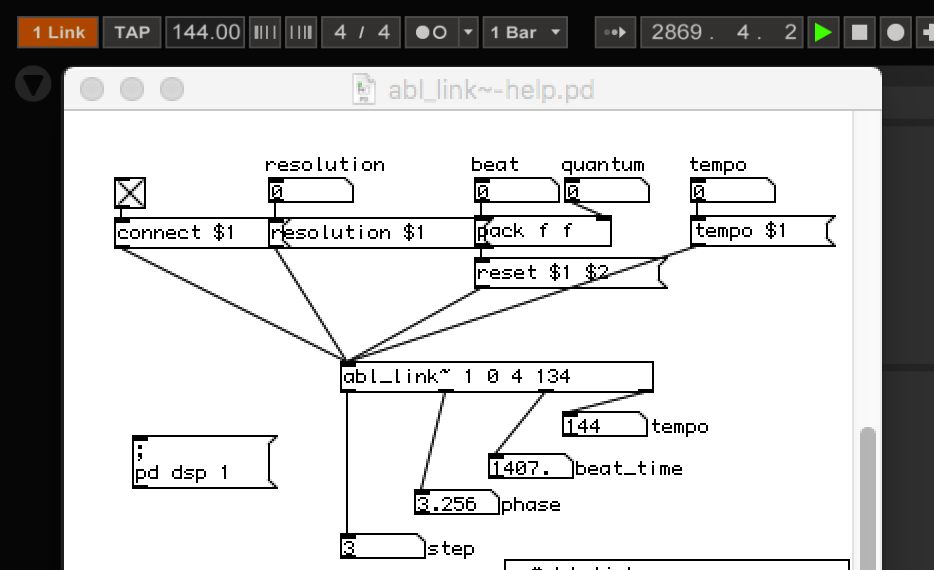This screenshot has width=934, height=570.
Task: Click the TAP tempo button
Action: coord(132,32)
